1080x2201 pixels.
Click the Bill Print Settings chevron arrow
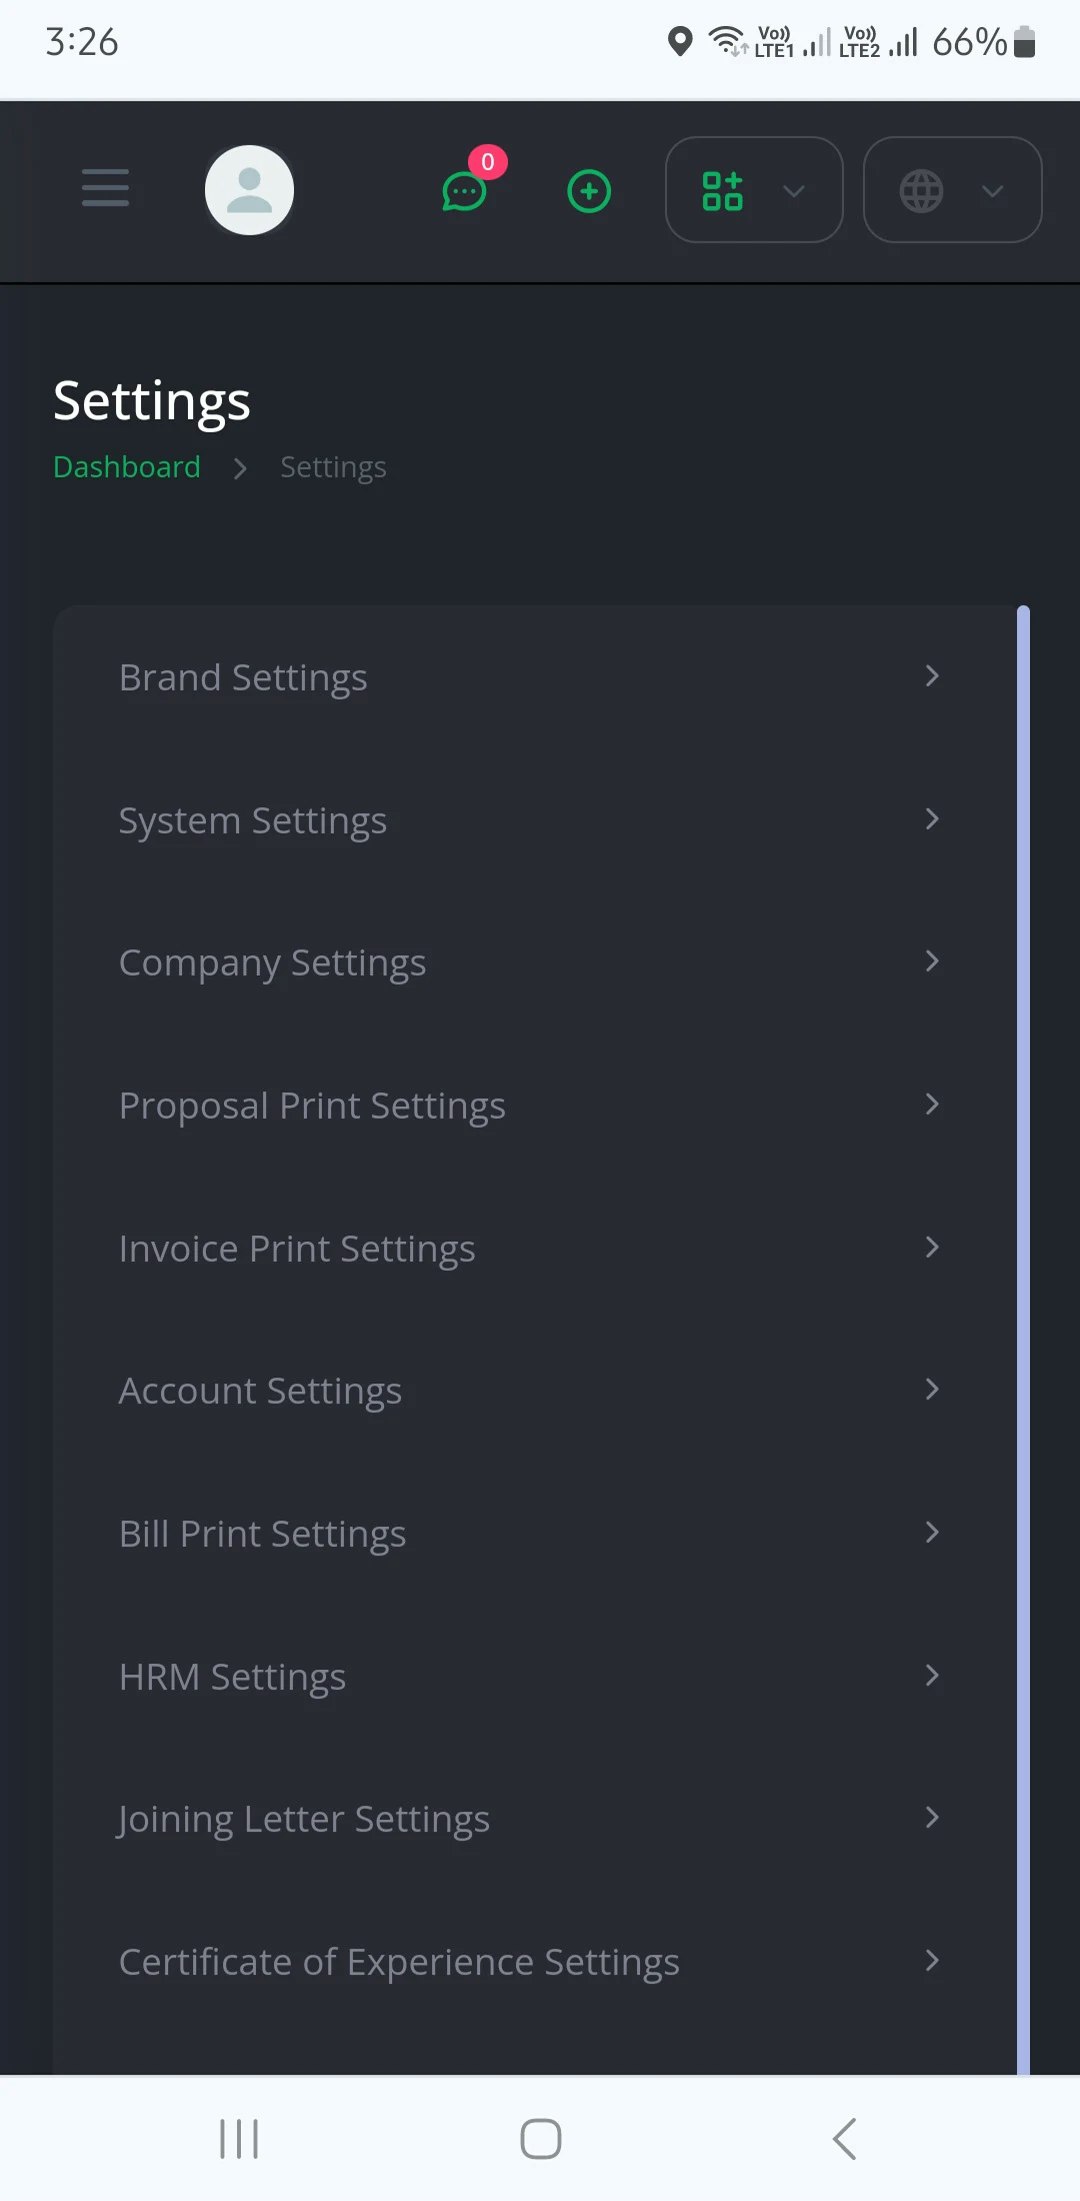[x=931, y=1533]
